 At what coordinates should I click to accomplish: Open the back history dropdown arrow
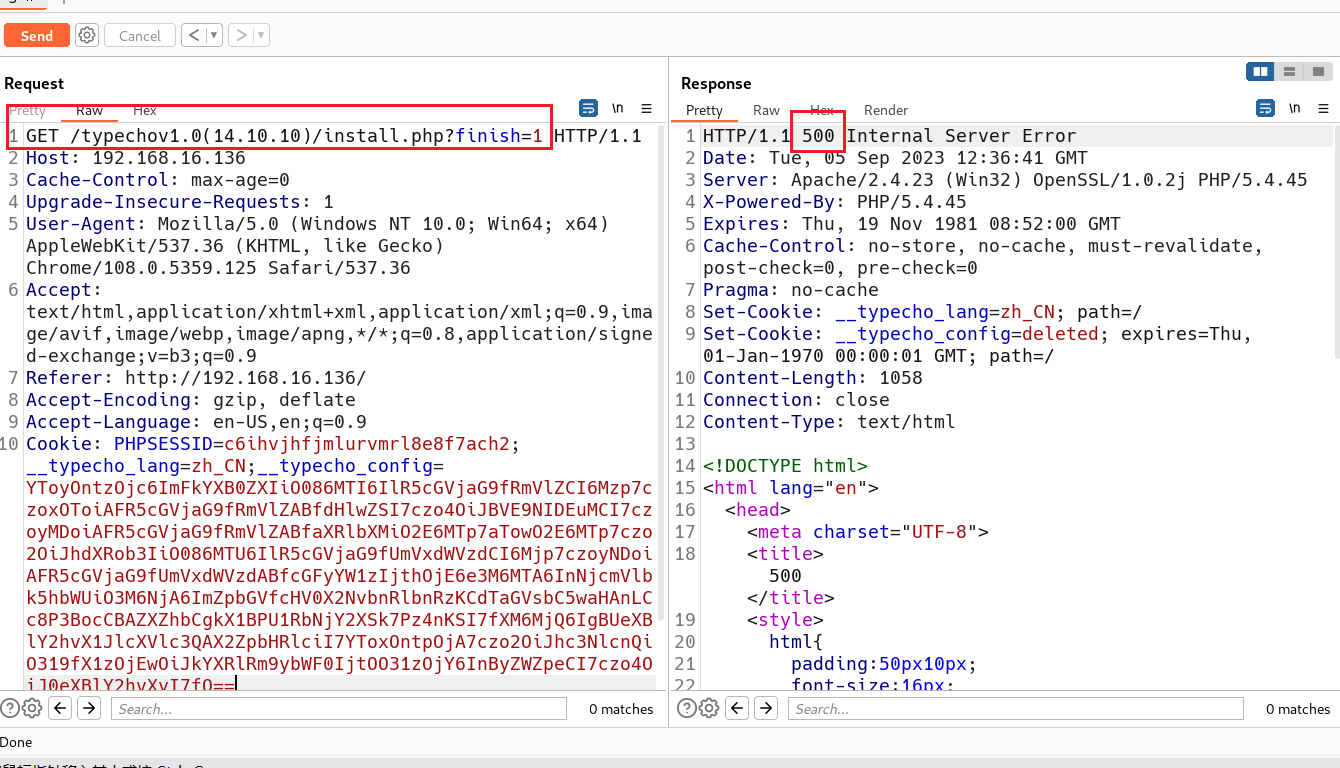[x=215, y=35]
